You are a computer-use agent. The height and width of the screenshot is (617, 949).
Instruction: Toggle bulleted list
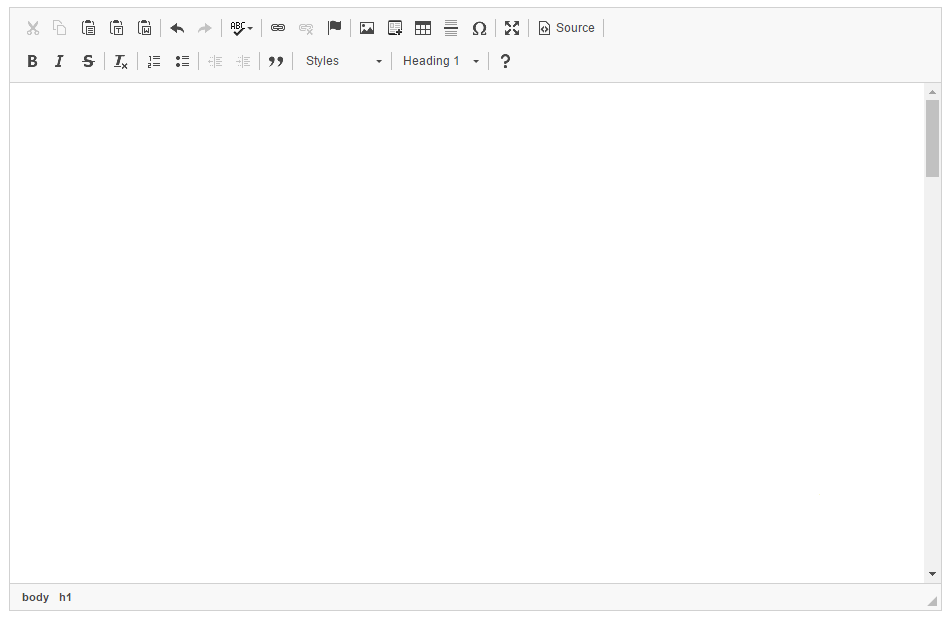pyautogui.click(x=182, y=61)
